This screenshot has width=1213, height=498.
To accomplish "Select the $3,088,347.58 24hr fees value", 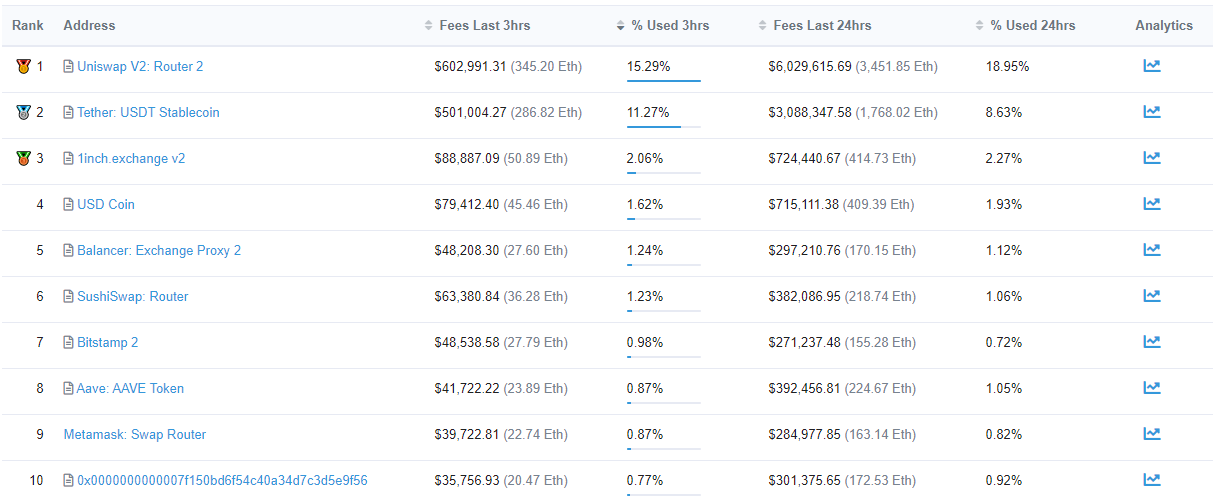I will tap(810, 113).
